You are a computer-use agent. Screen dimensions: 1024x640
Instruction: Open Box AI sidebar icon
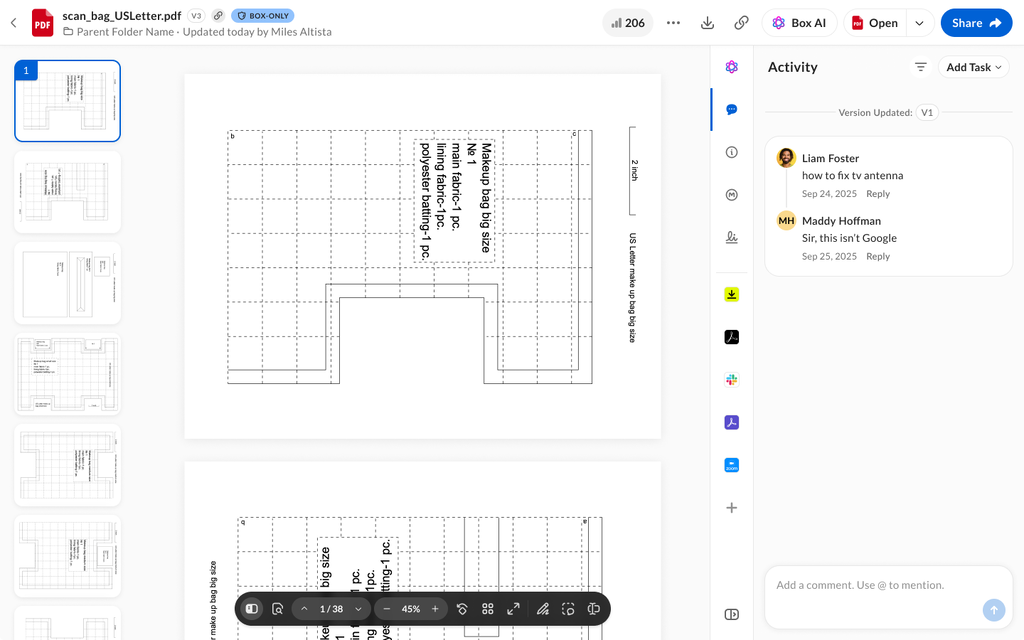click(x=731, y=67)
